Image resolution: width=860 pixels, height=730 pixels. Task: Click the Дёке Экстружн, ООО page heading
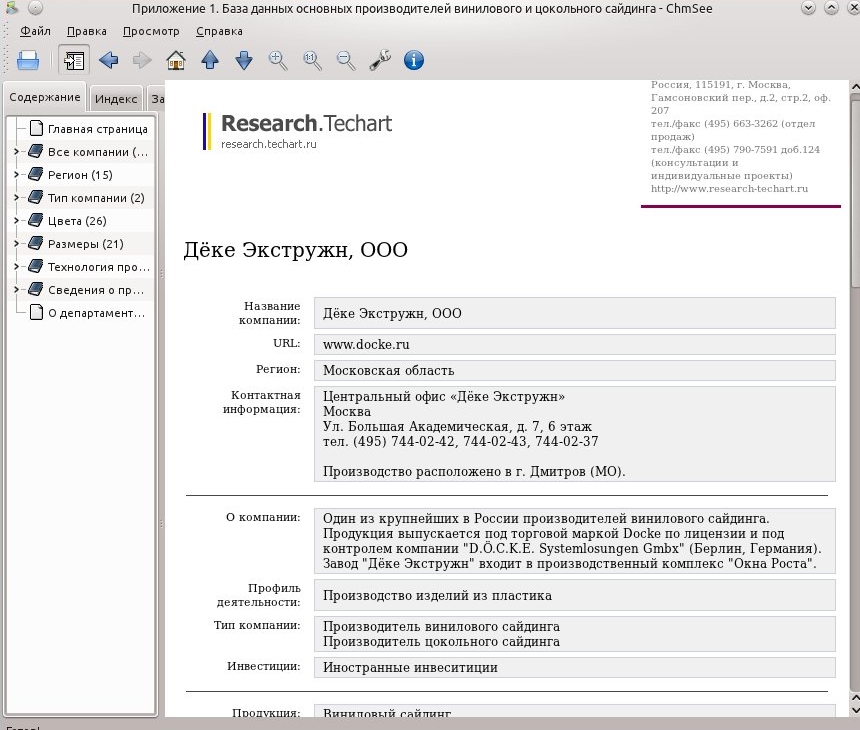tap(296, 250)
